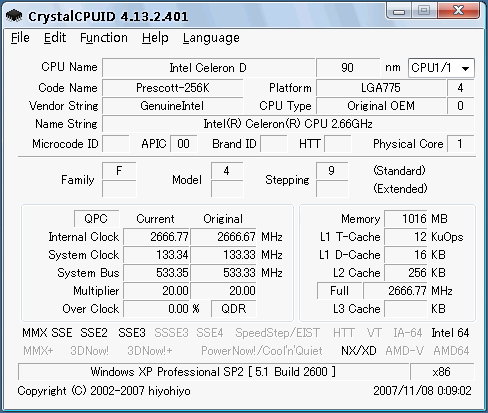The image size is (488, 413).
Task: Close the CrystalCPUID window
Action: tap(458, 11)
